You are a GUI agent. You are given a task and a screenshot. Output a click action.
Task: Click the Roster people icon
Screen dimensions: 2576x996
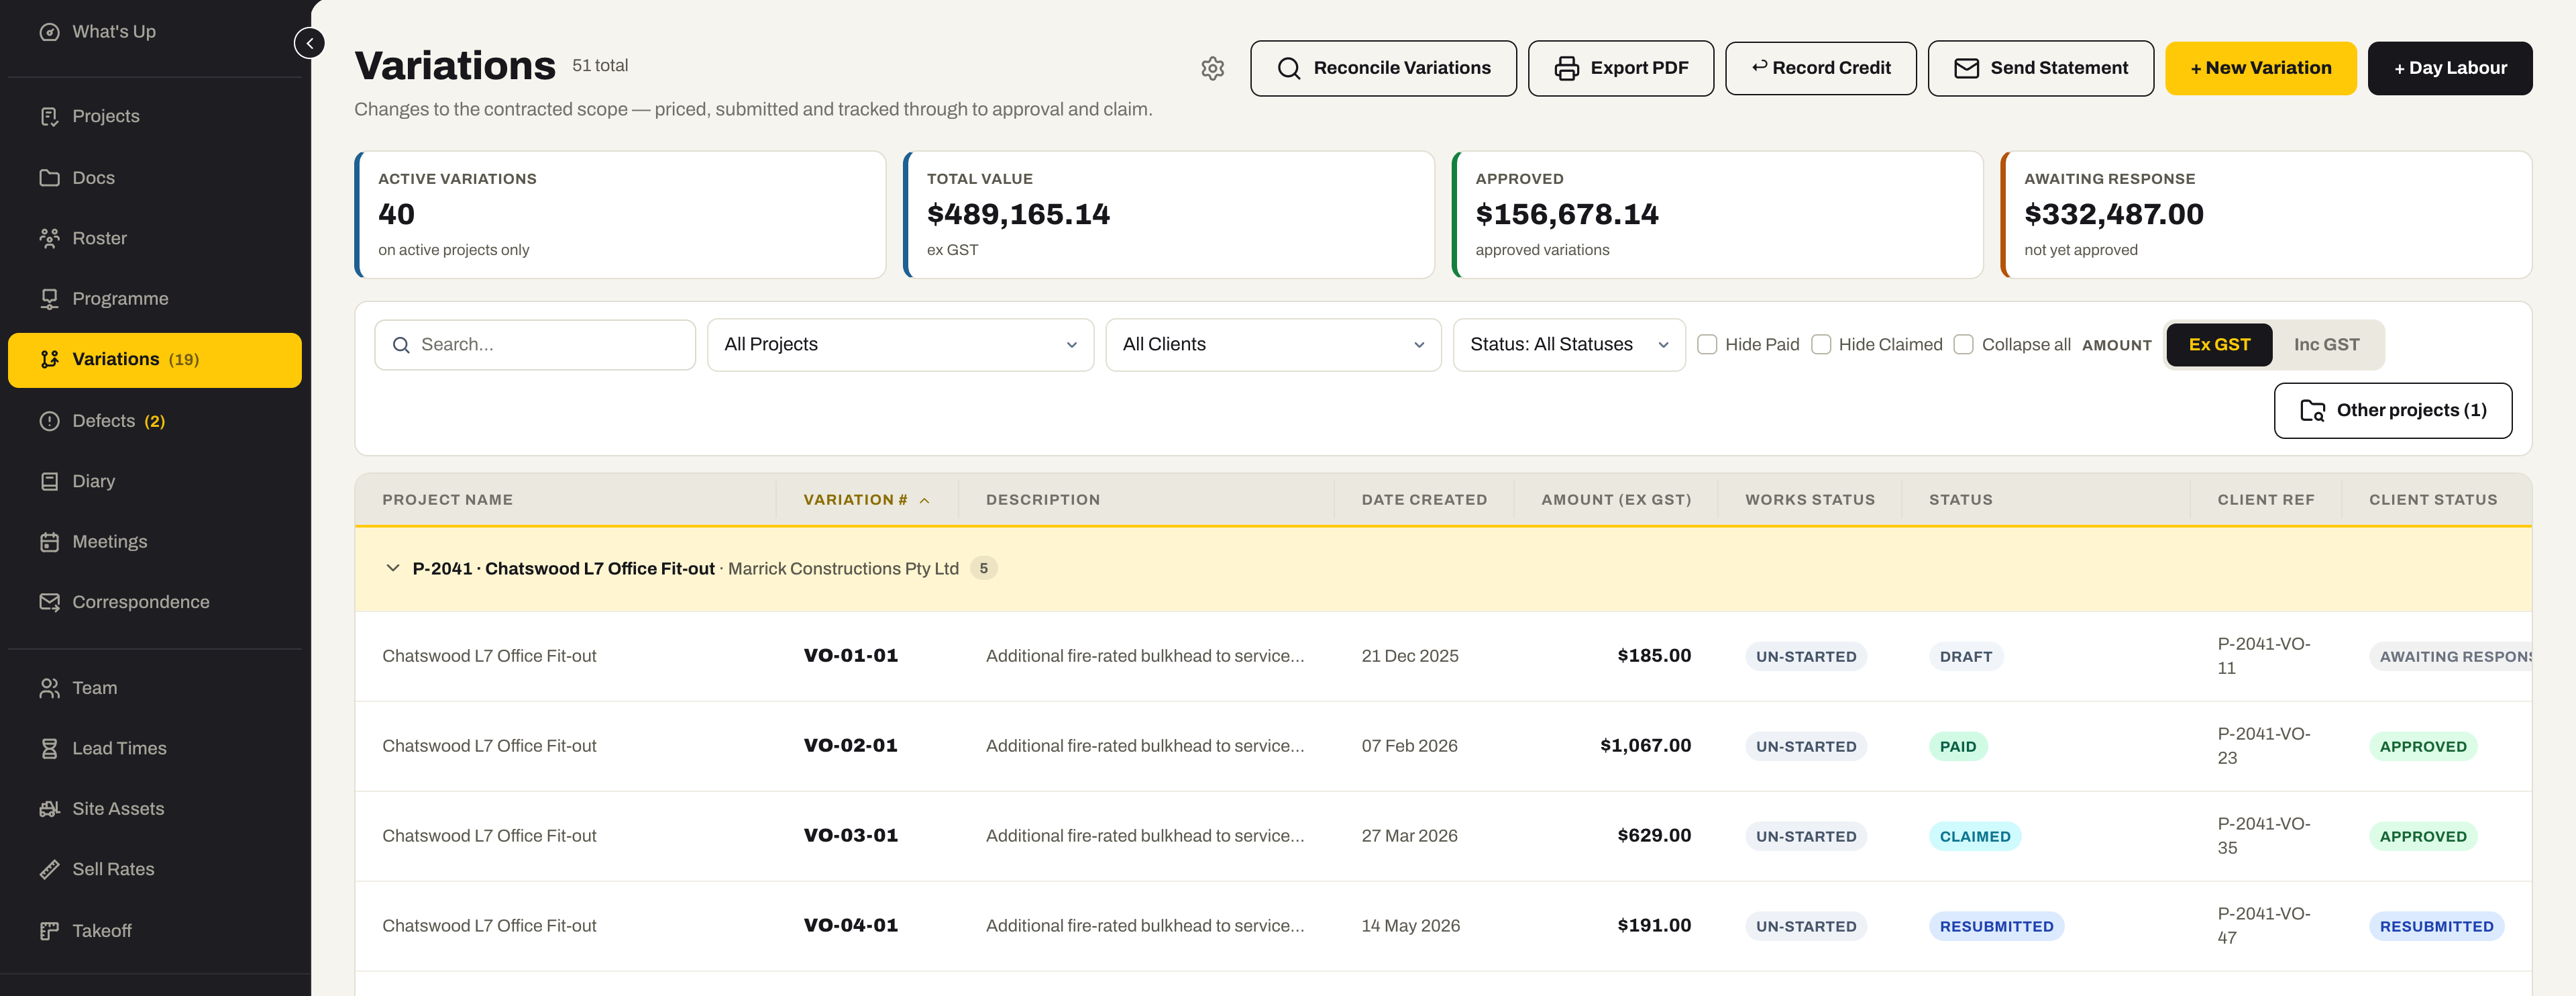tap(49, 238)
